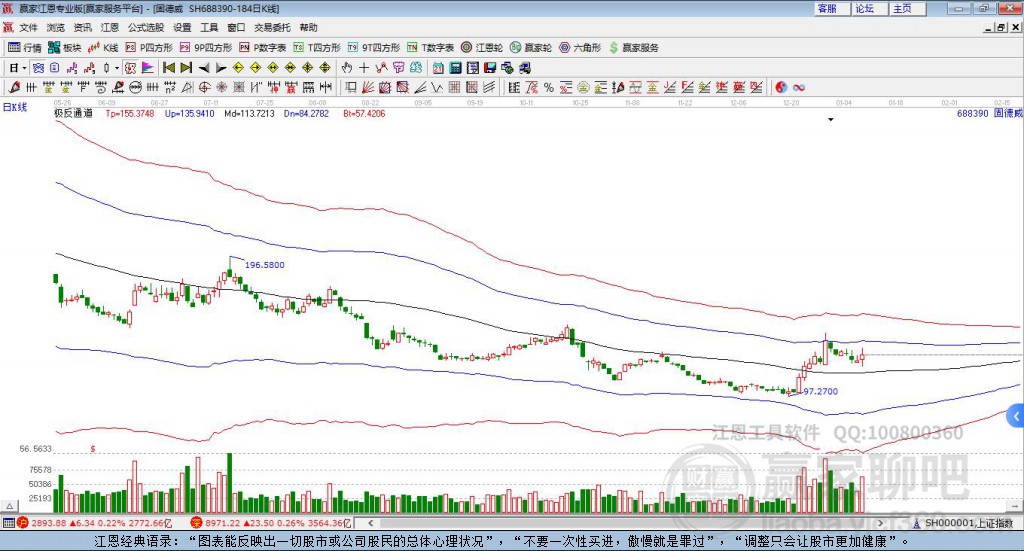Open the 板块 sector view
This screenshot has height=551, width=1024.
[x=64, y=48]
